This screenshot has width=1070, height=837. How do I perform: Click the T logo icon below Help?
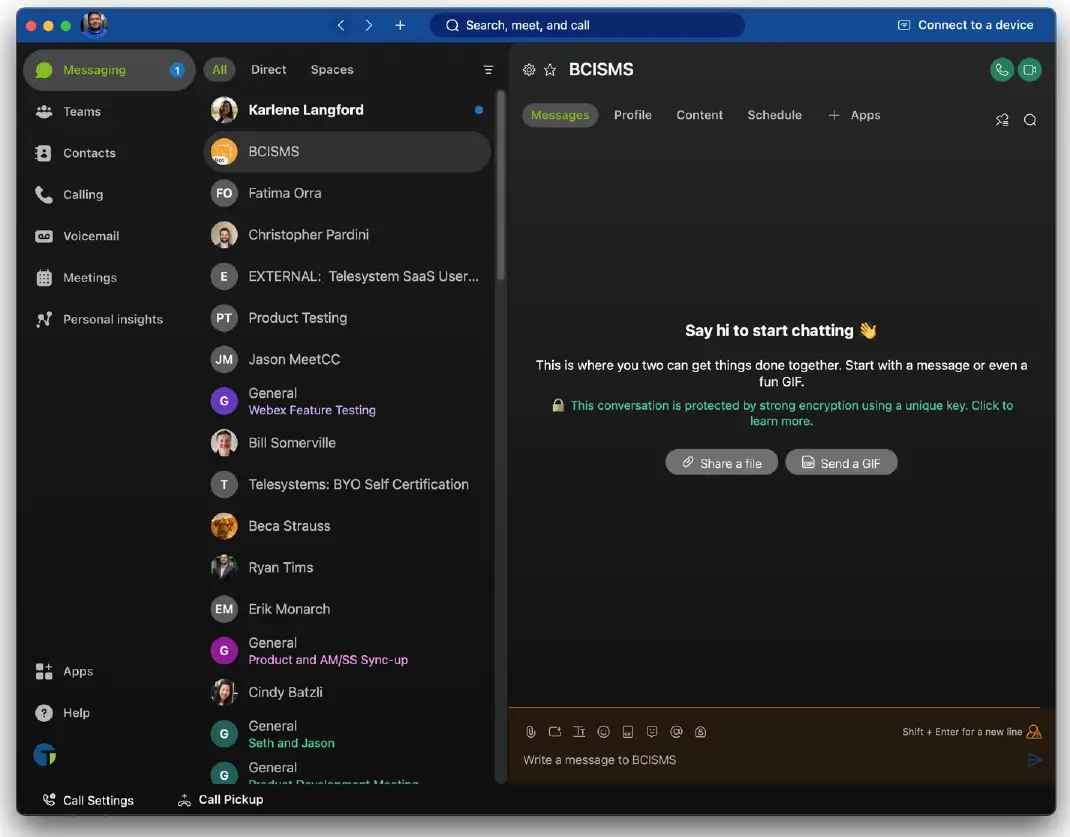pyautogui.click(x=44, y=754)
